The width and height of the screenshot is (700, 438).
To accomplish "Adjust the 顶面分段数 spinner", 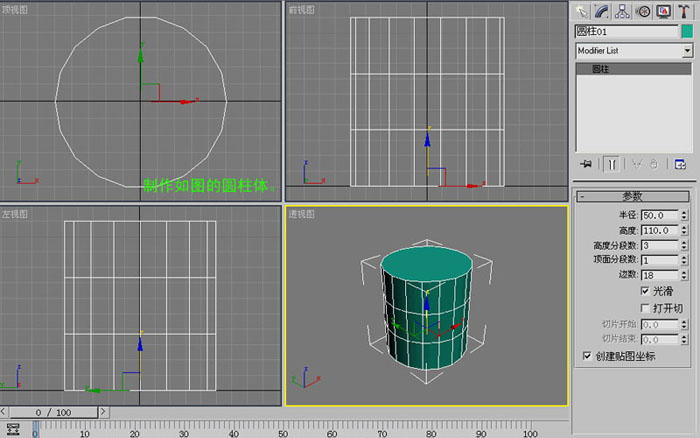I will click(x=684, y=260).
